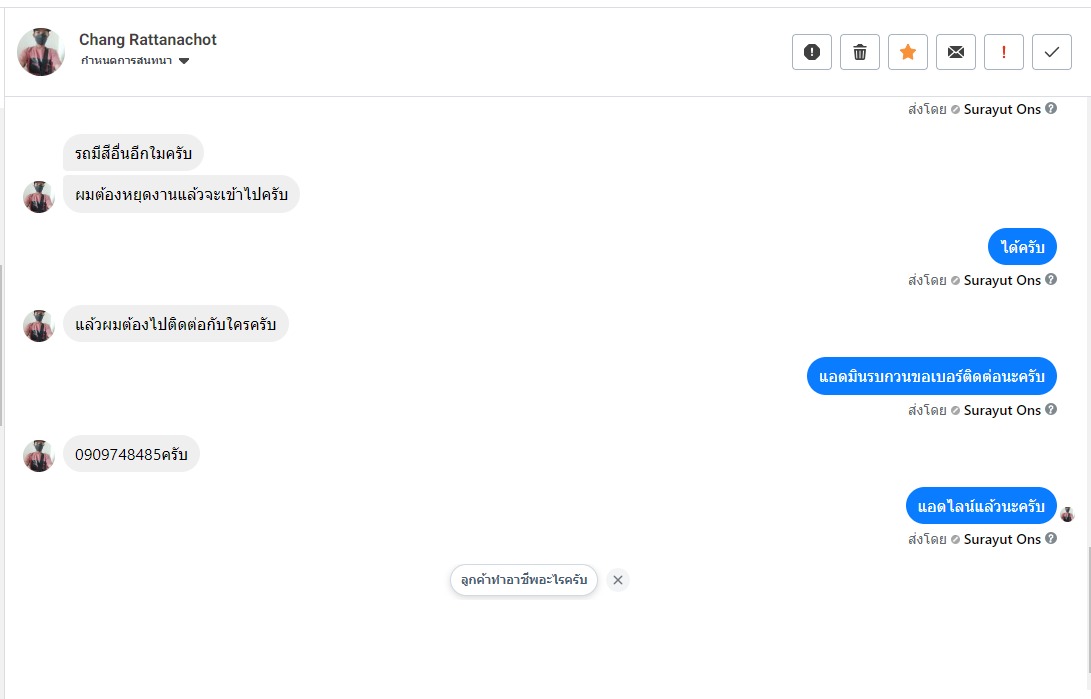Click customer avatar beside the phone number message

click(x=38, y=455)
